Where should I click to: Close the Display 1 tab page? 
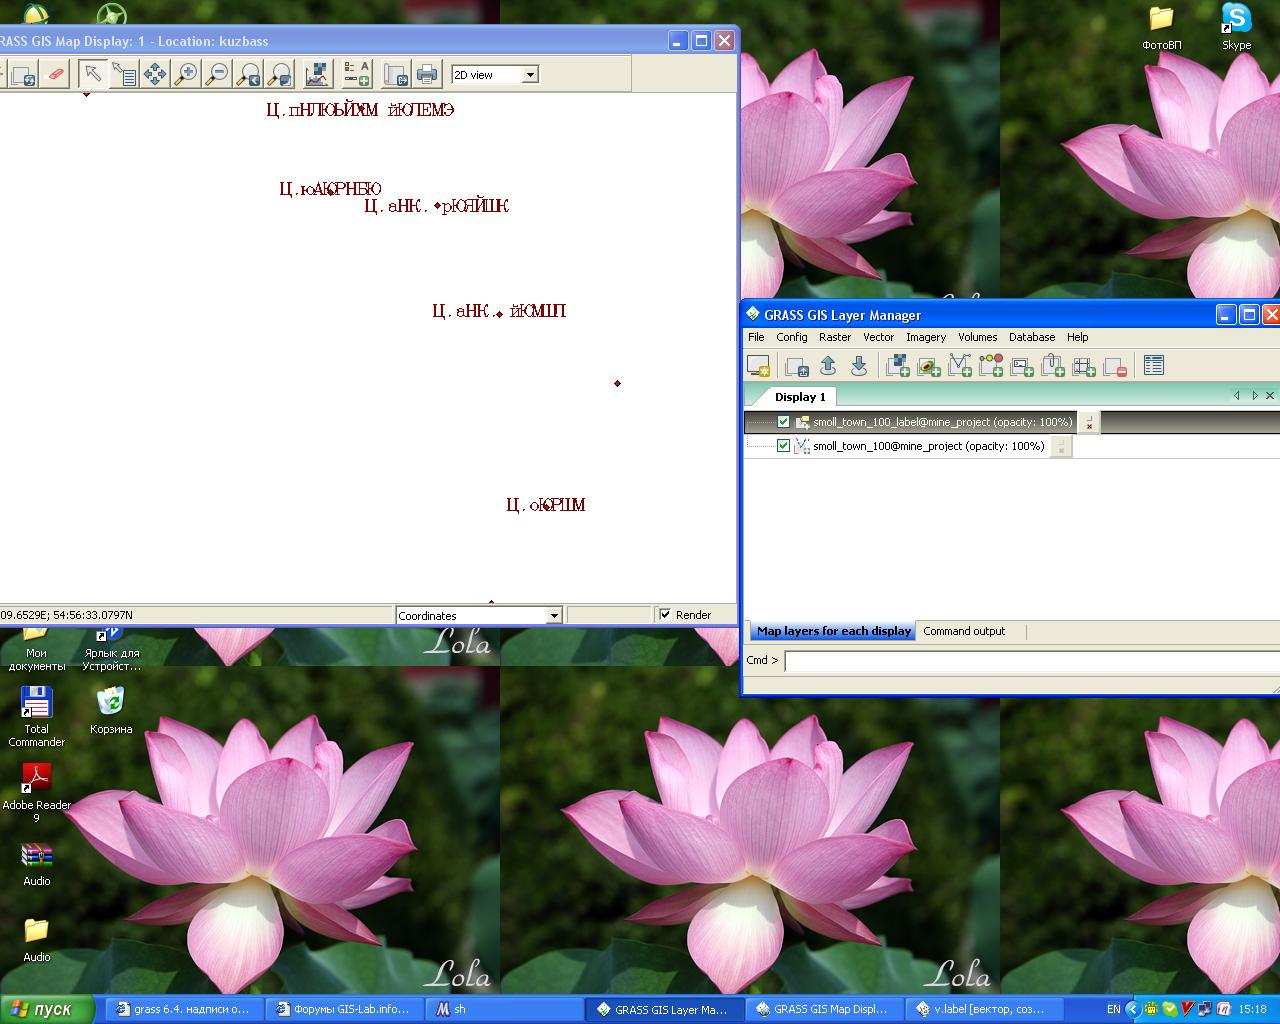(x=1270, y=396)
